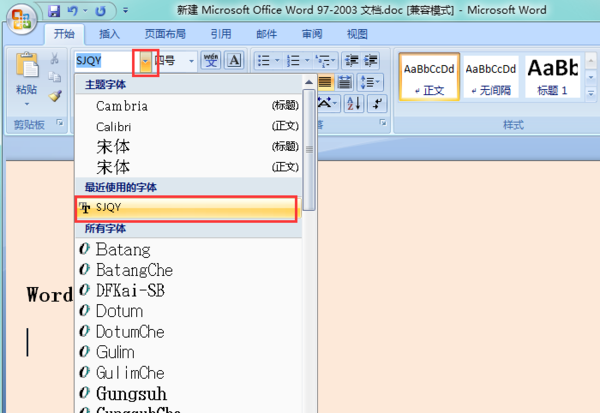Viewport: 600px width, 413px height.
Task: Increase the paragraph indent
Action: [370, 60]
